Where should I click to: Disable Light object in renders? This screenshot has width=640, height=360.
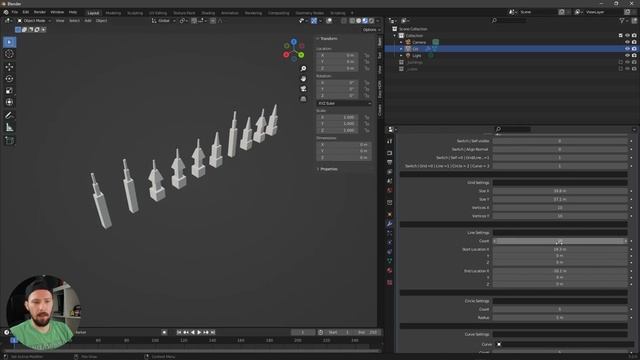(x=634, y=56)
